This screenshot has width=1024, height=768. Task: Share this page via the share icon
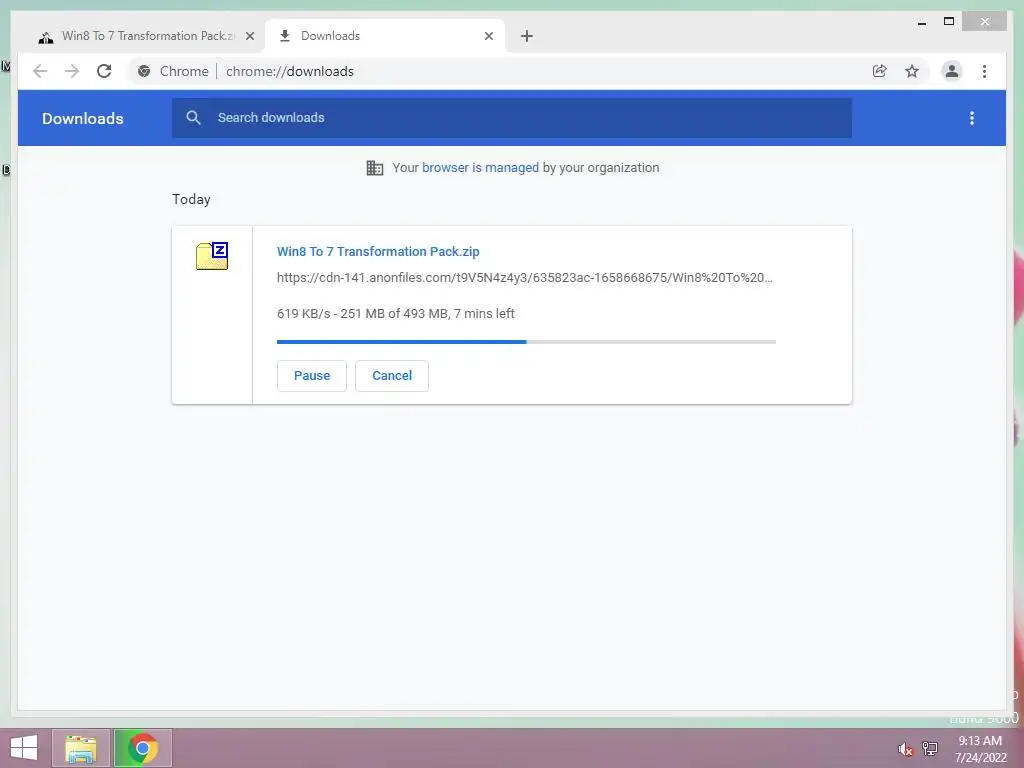tap(880, 71)
